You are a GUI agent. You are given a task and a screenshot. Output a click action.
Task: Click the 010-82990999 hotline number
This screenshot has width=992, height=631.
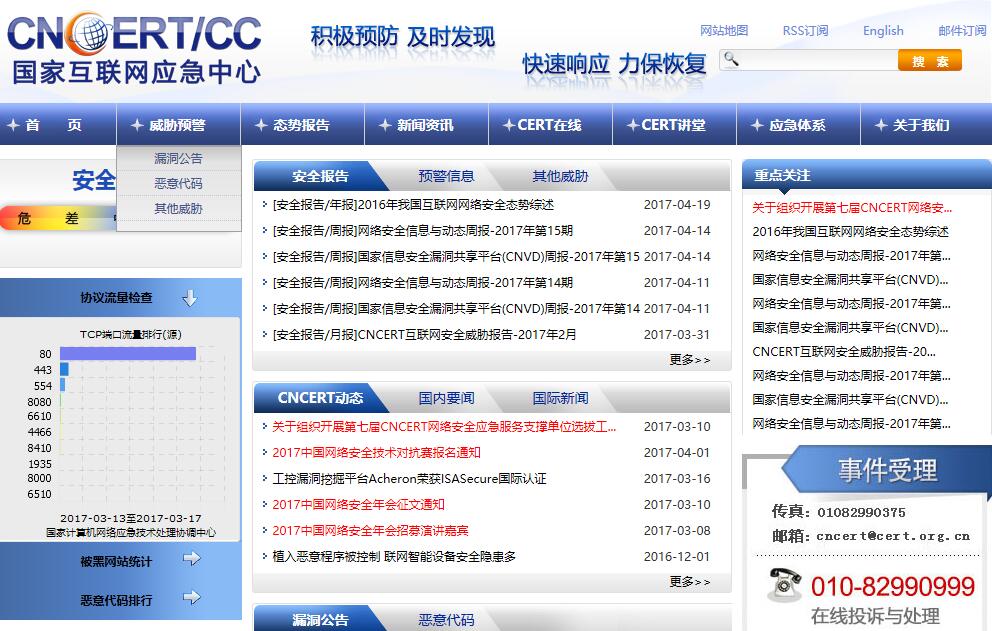[893, 587]
